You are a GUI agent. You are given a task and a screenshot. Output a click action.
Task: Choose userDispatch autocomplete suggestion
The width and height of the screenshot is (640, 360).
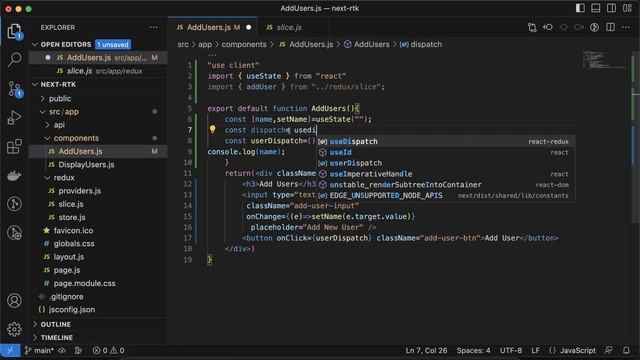tap(446, 163)
